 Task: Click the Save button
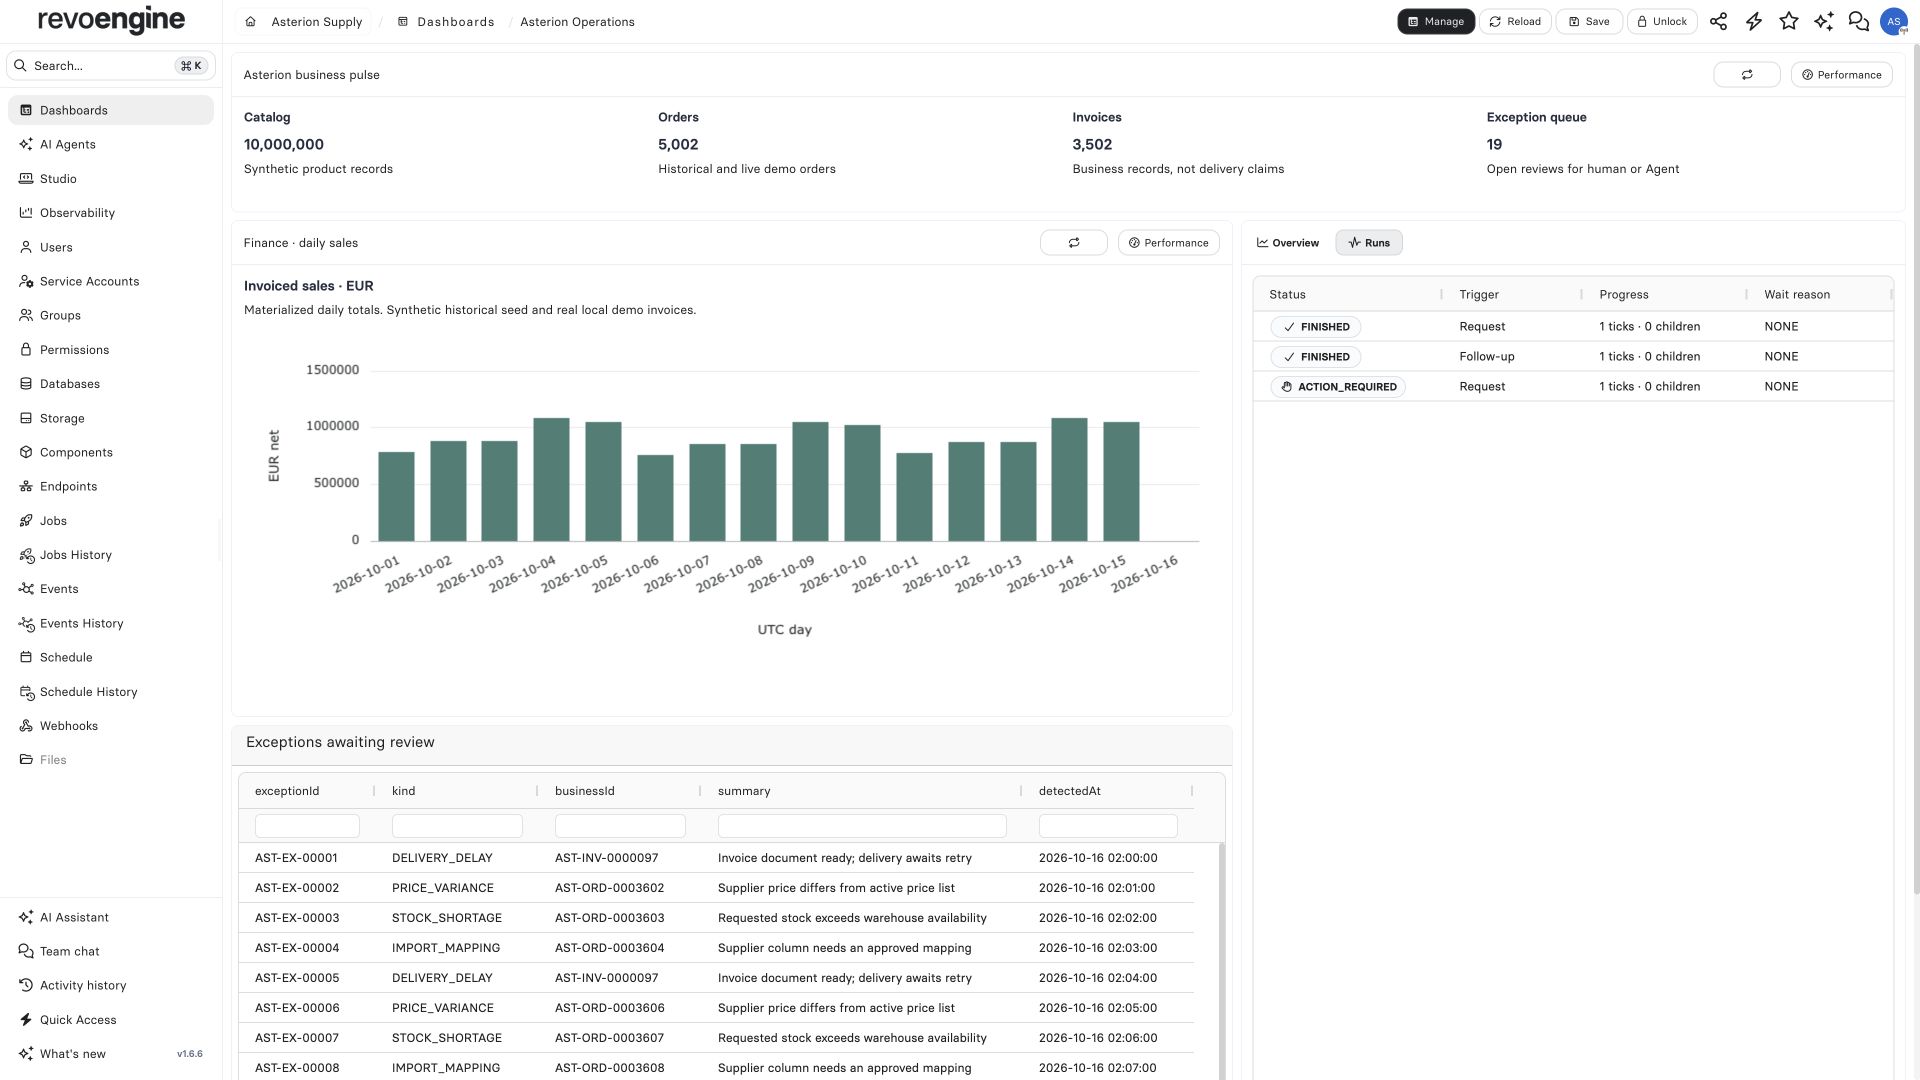pyautogui.click(x=1589, y=21)
